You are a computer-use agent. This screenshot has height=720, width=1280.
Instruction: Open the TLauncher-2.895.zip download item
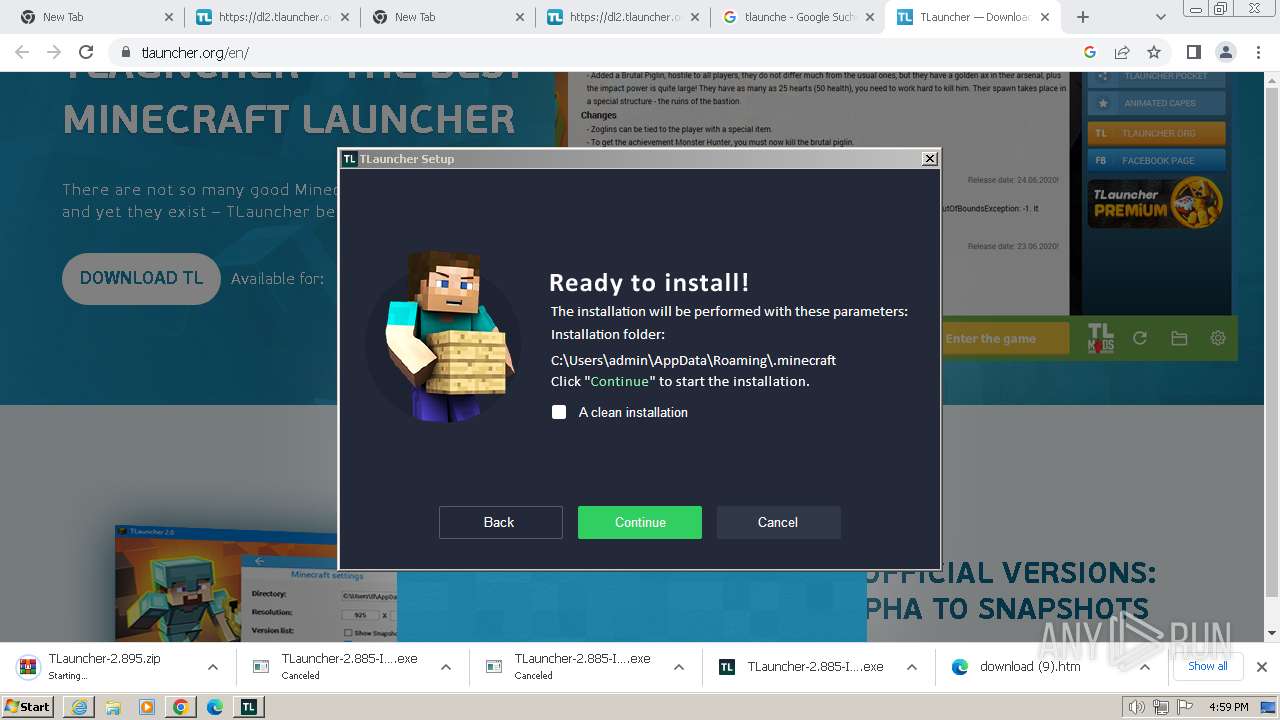click(104, 666)
